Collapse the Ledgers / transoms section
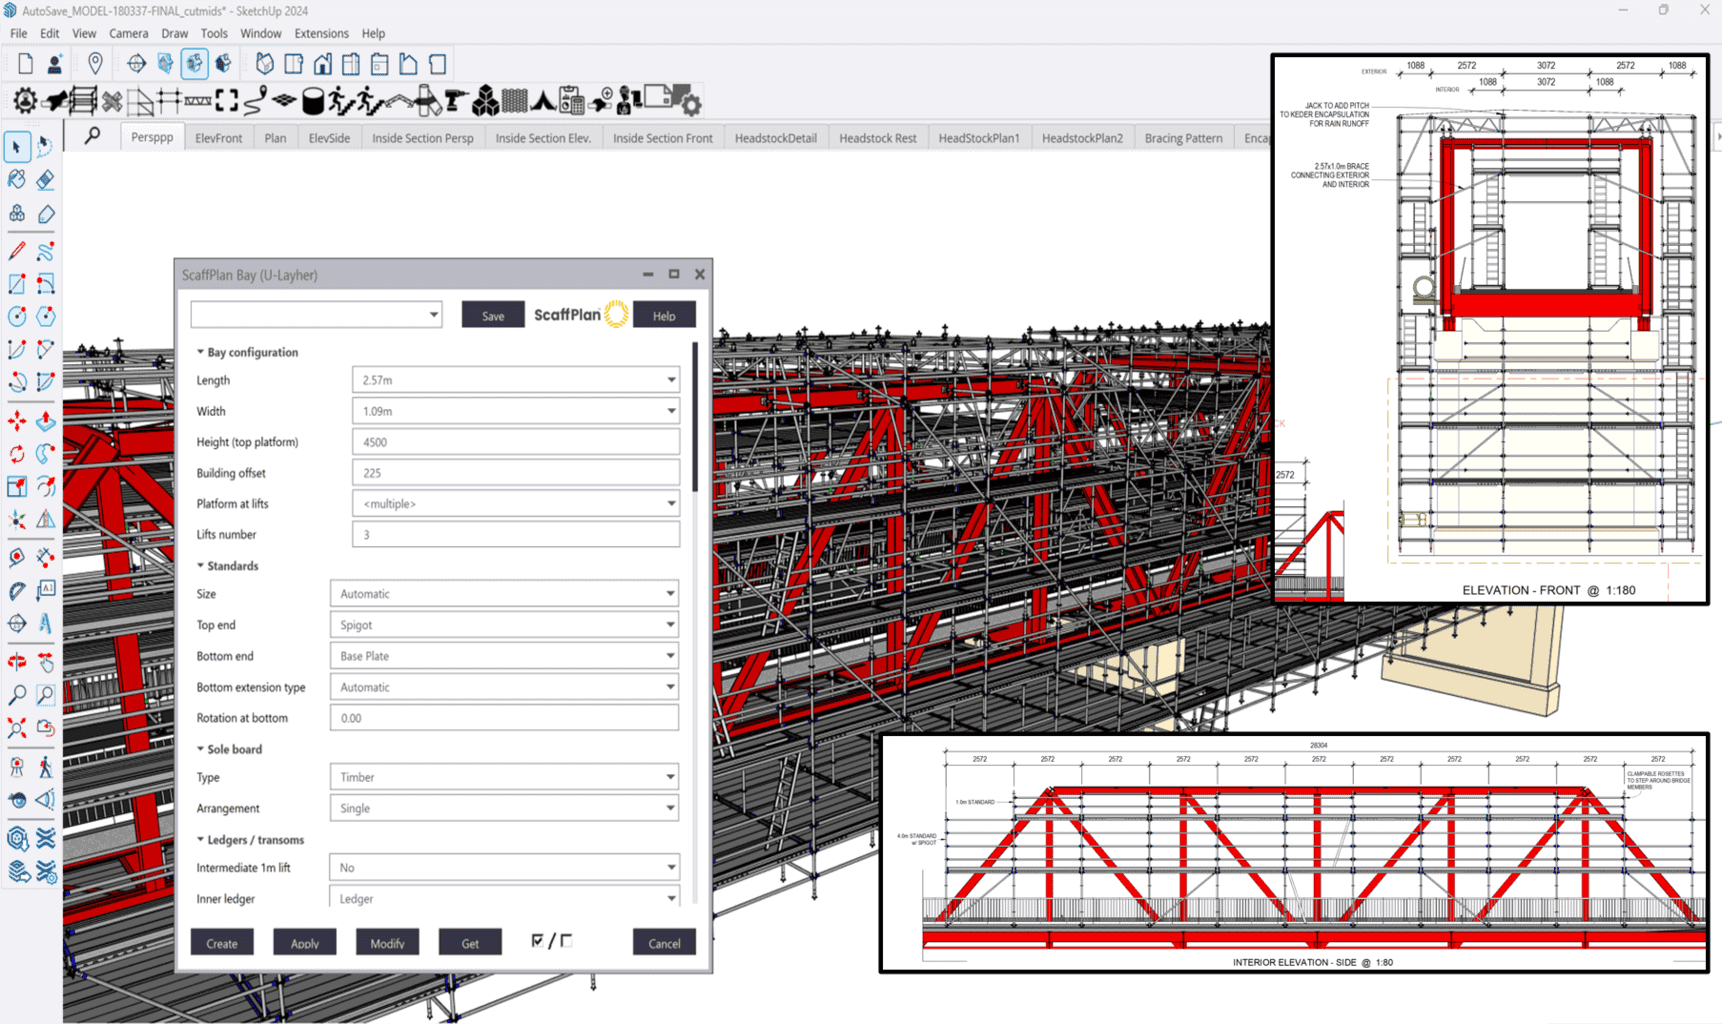This screenshot has width=1722, height=1024. pyautogui.click(x=250, y=840)
